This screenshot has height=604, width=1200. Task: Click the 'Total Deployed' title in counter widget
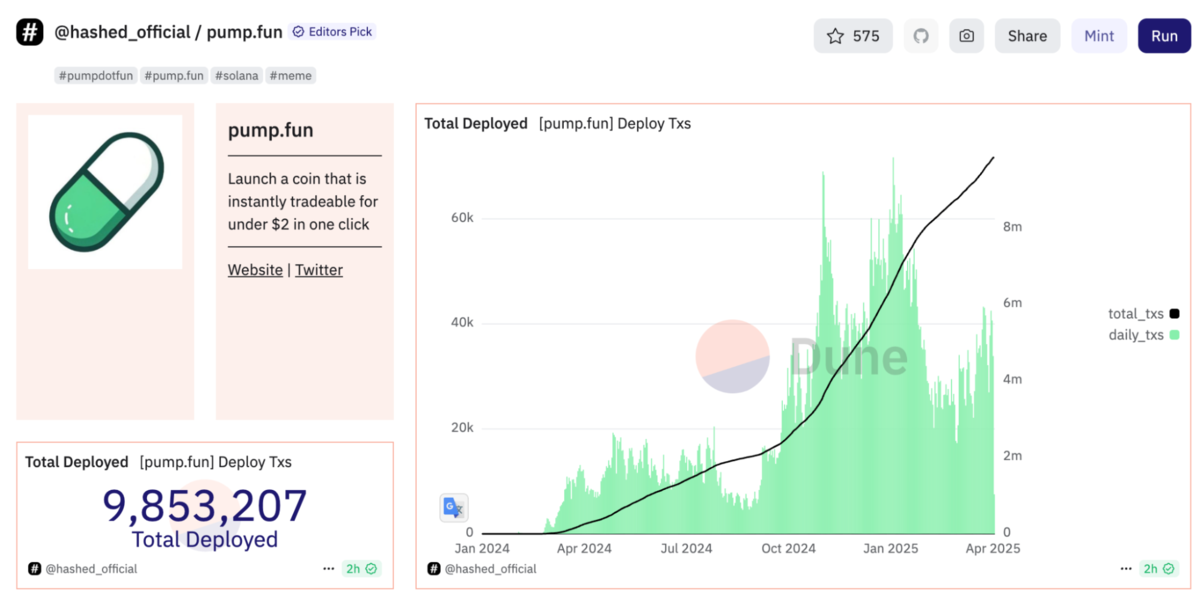77,462
